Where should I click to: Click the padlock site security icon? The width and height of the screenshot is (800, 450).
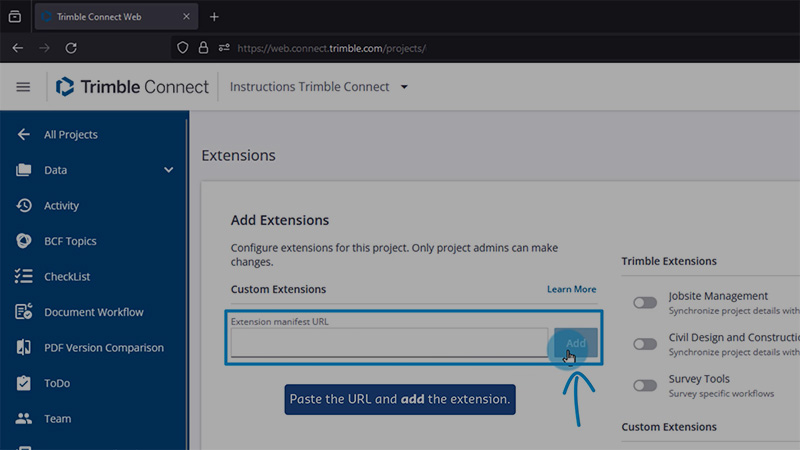[203, 48]
